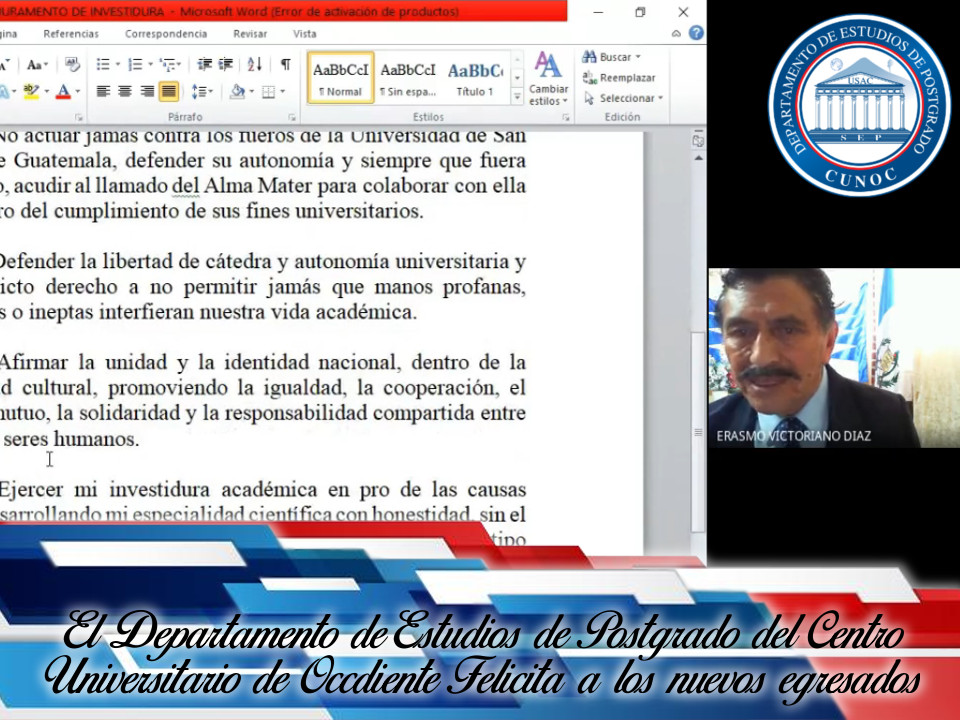Click the CUNOC postgraduate department logo

coord(858,104)
